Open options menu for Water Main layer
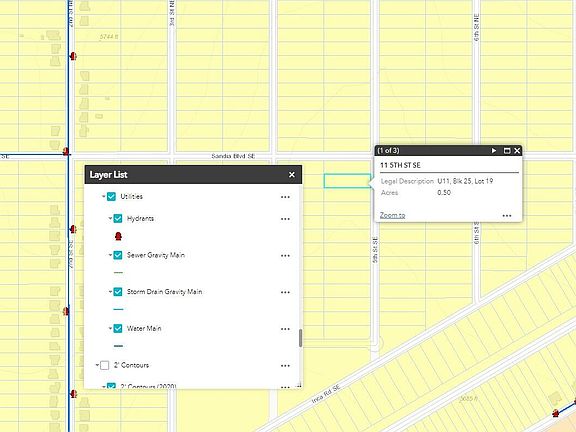 (x=285, y=329)
